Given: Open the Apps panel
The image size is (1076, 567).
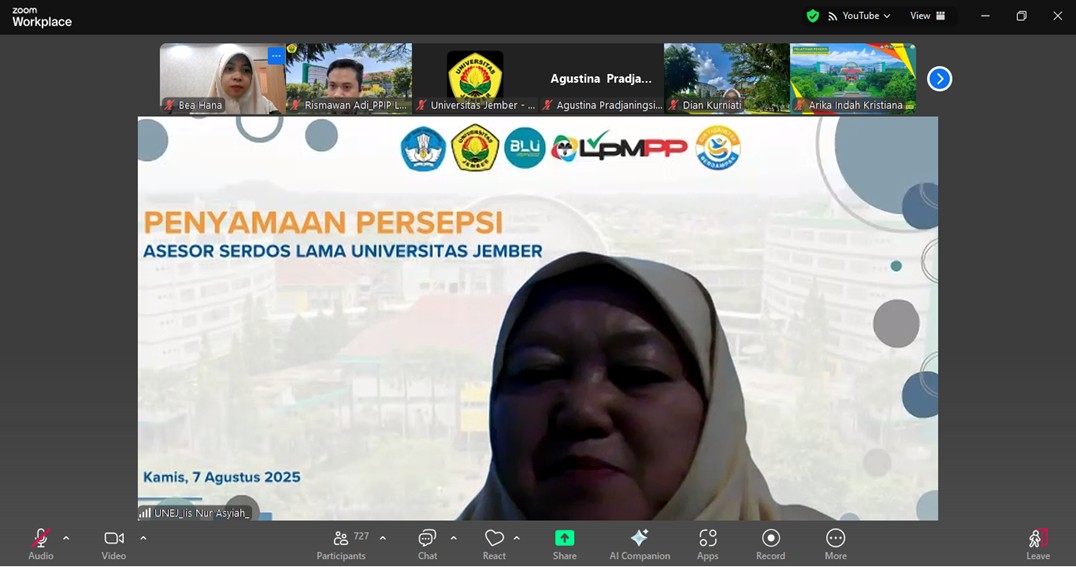Looking at the screenshot, I should coord(707,544).
